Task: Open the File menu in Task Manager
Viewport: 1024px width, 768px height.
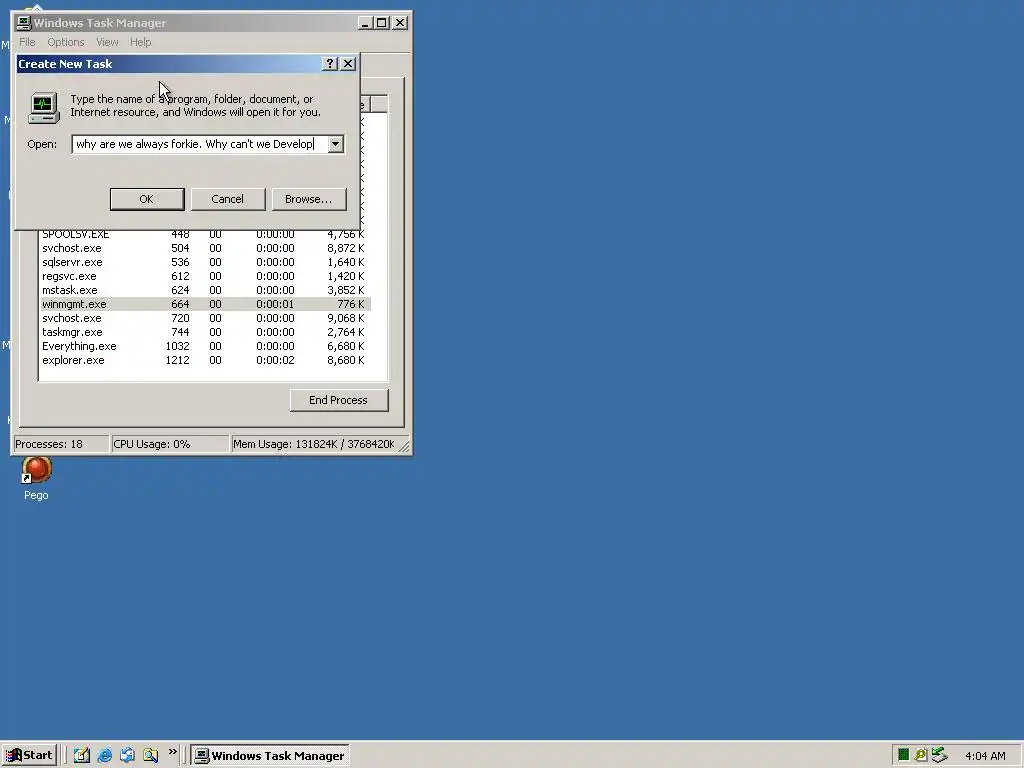Action: pyautogui.click(x=27, y=42)
